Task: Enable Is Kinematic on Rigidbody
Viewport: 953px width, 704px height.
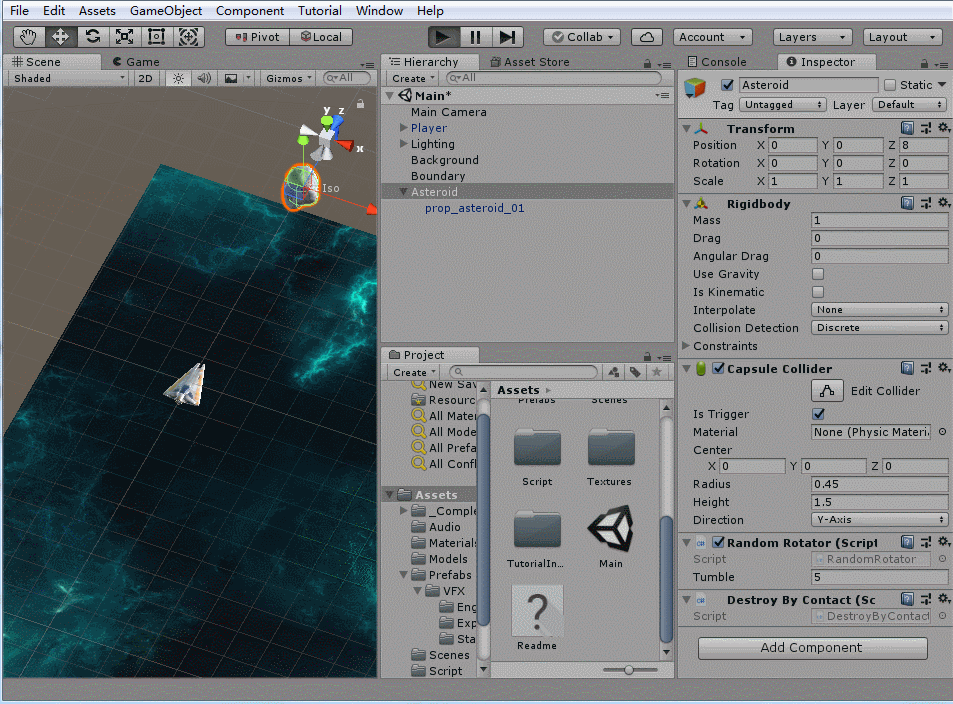Action: [818, 292]
